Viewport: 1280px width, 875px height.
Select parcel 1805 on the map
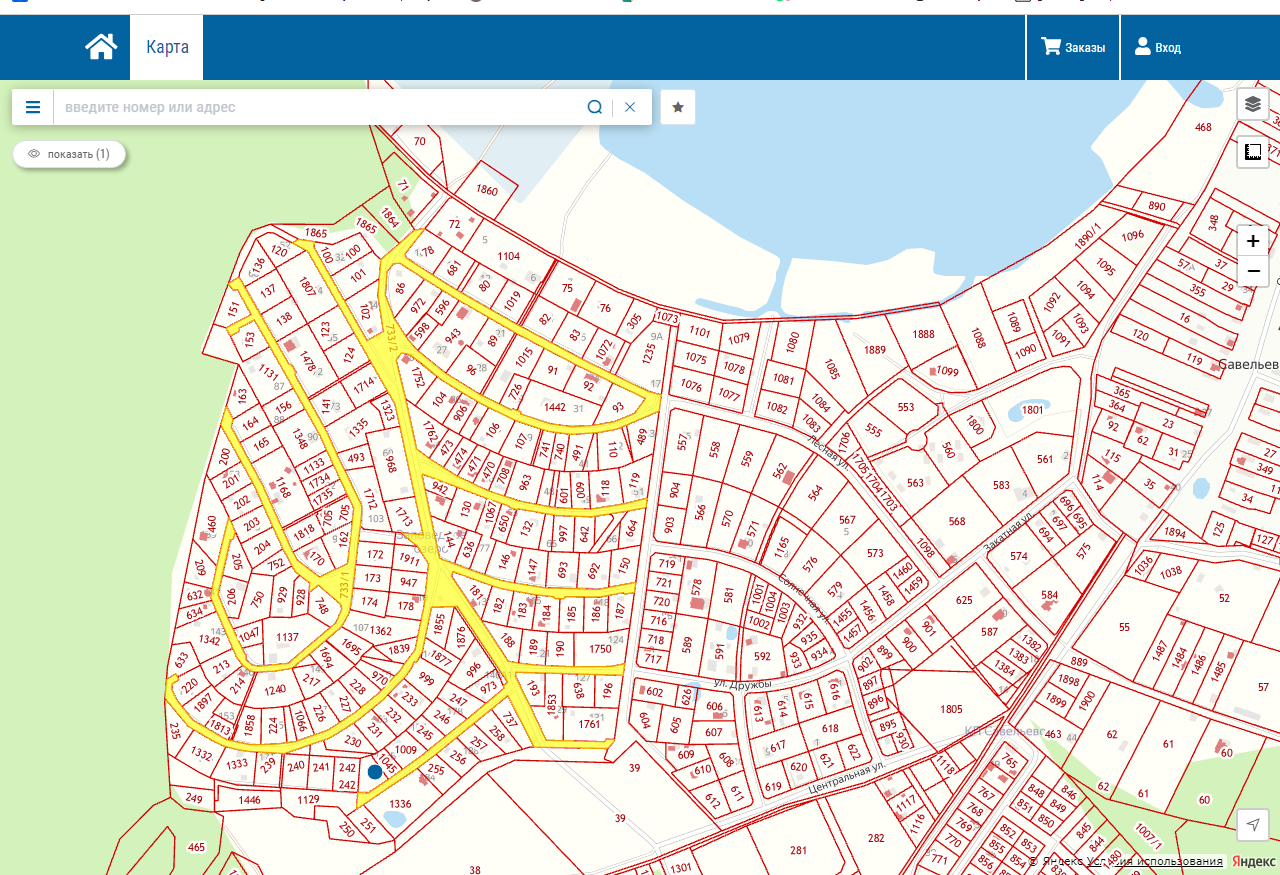[x=951, y=709]
